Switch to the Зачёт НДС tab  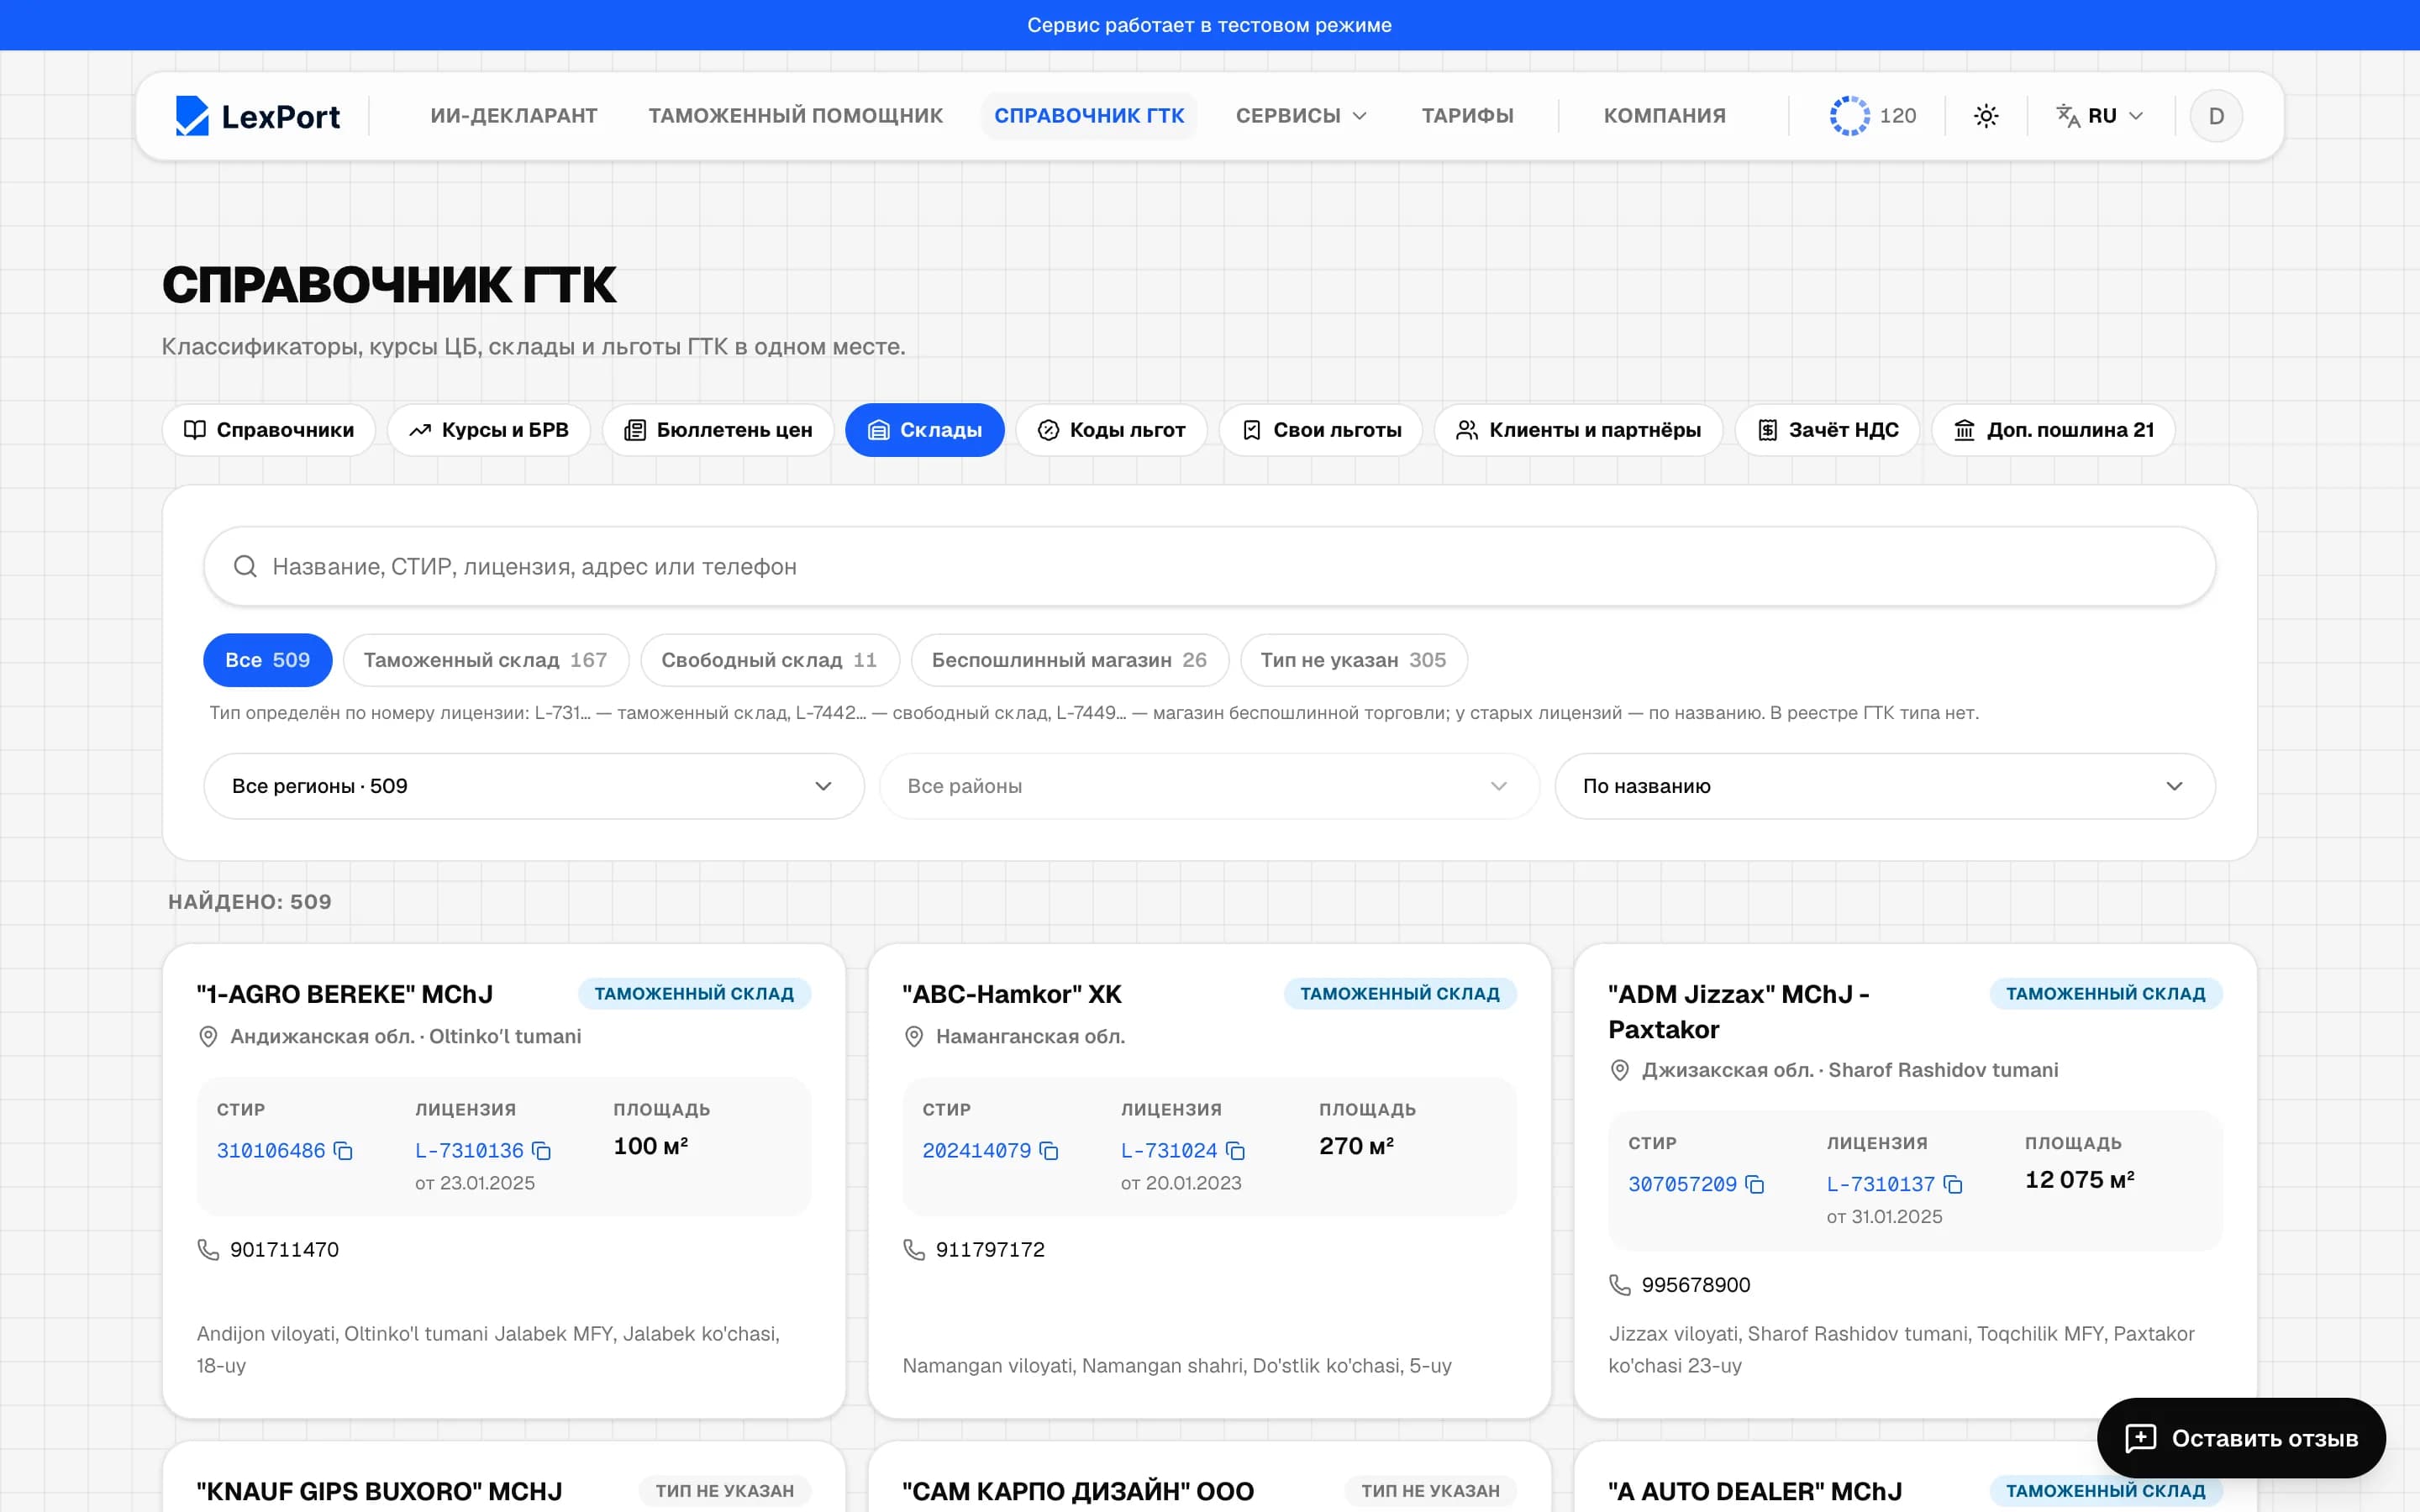[1828, 430]
